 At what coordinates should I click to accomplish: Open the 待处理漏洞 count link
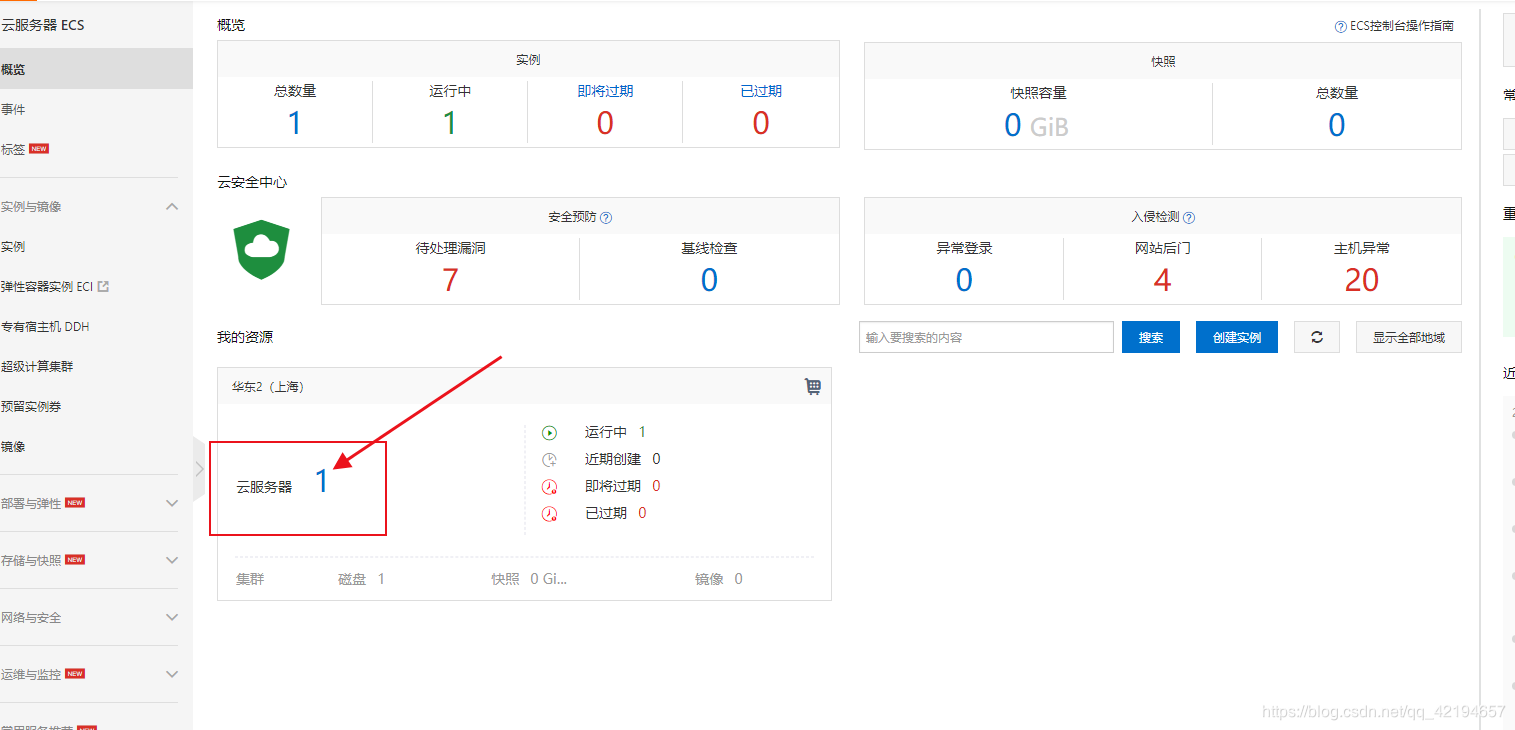[450, 281]
